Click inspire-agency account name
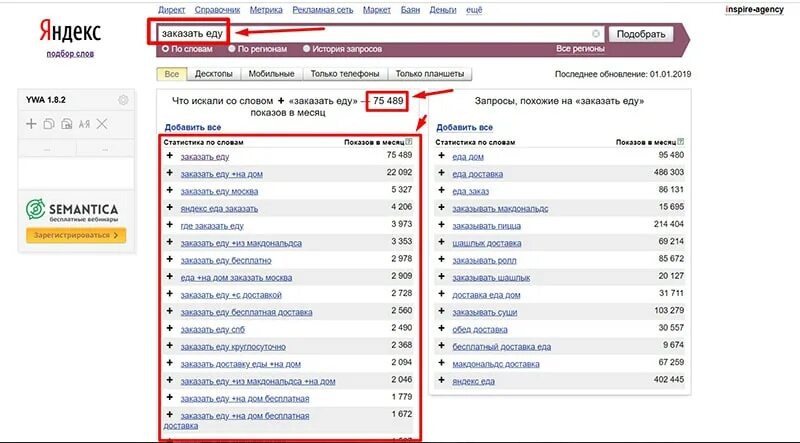The width and height of the screenshot is (800, 443). (754, 10)
